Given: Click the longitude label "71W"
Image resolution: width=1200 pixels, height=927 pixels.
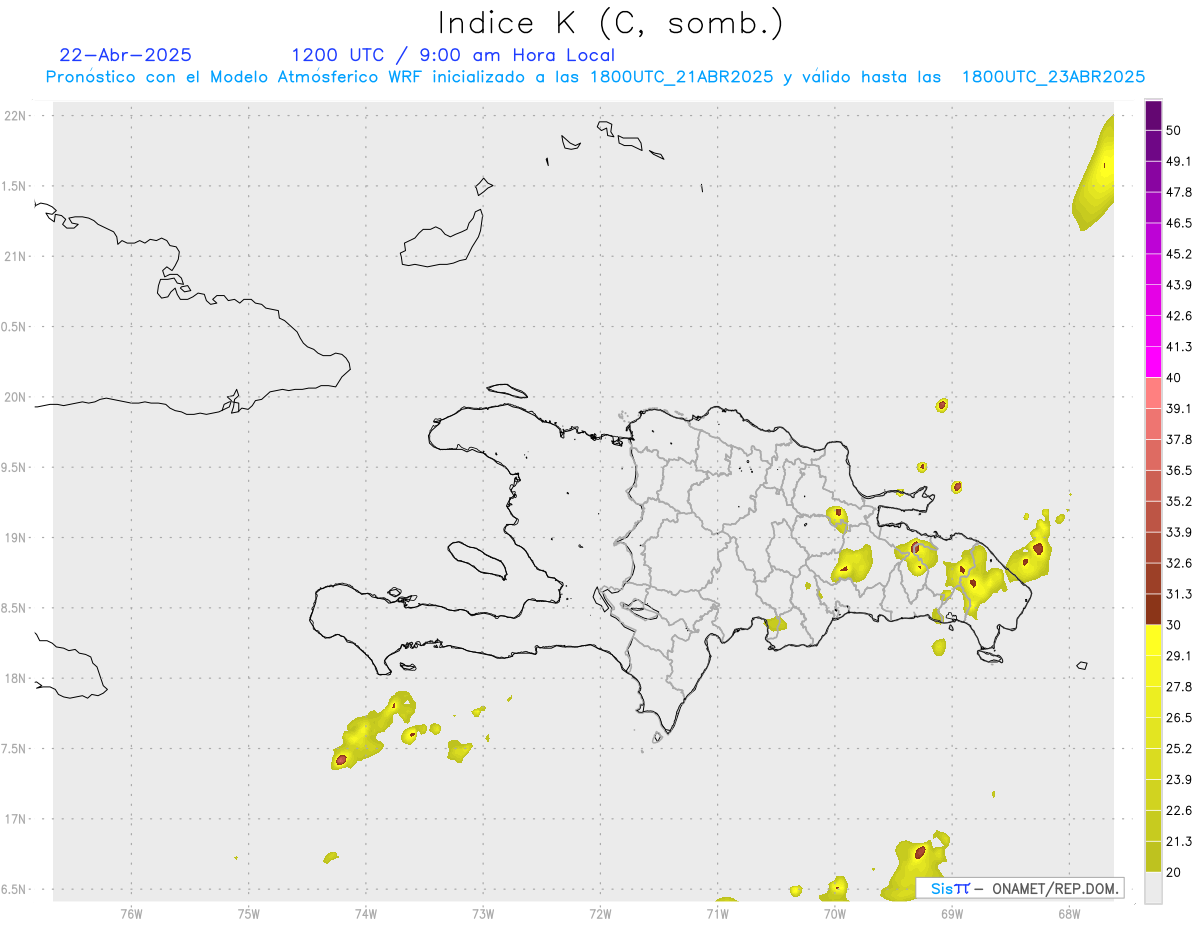Looking at the screenshot, I should pos(717,914).
